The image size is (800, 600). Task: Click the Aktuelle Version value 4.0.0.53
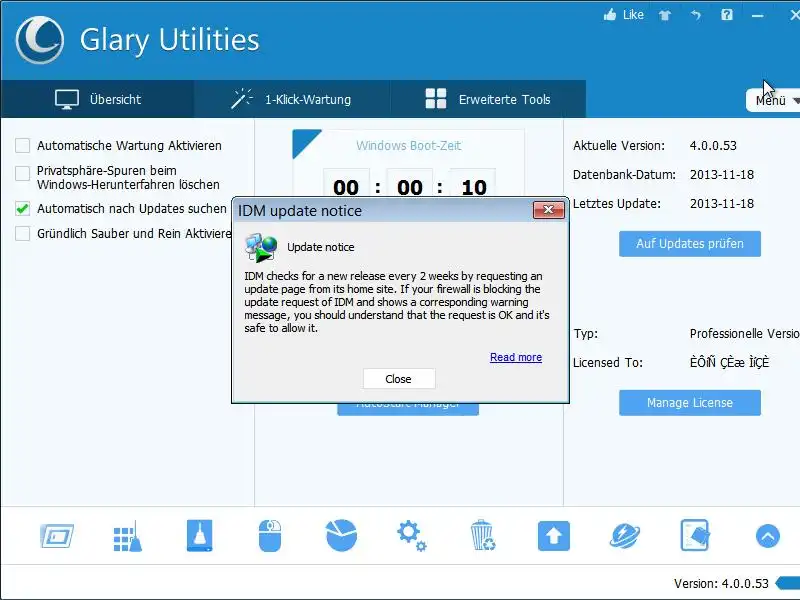tap(713, 146)
